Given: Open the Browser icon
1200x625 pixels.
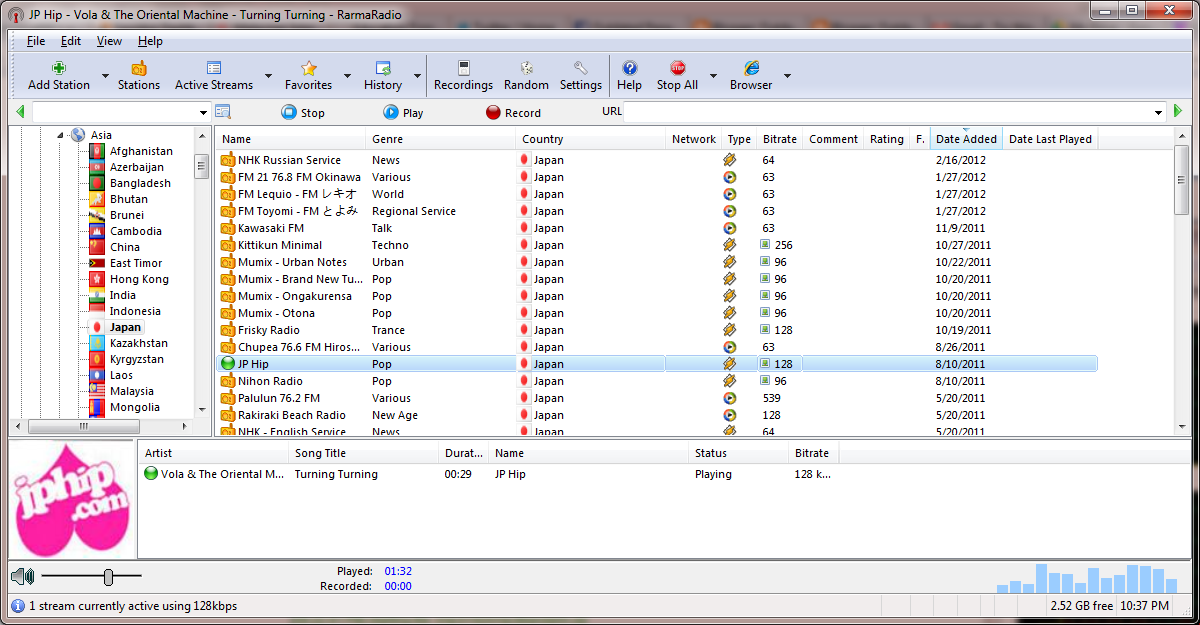Looking at the screenshot, I should tap(751, 68).
